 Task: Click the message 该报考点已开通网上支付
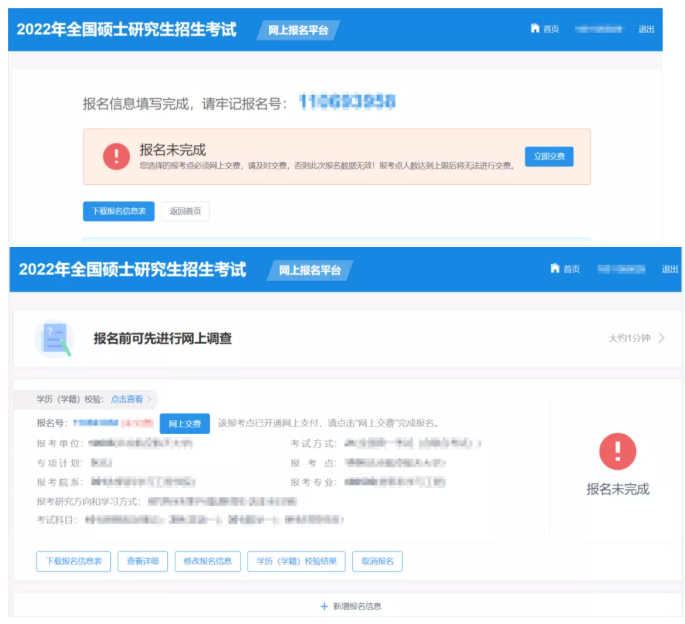coord(329,423)
